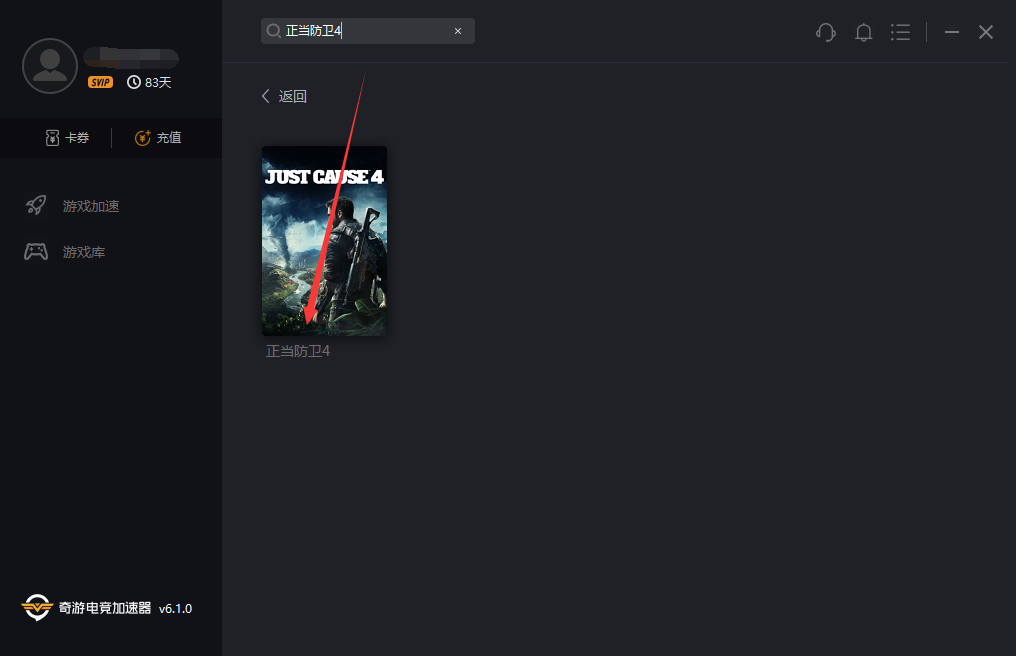Click the coupon ticket icon
The height and width of the screenshot is (656, 1016).
click(x=52, y=137)
